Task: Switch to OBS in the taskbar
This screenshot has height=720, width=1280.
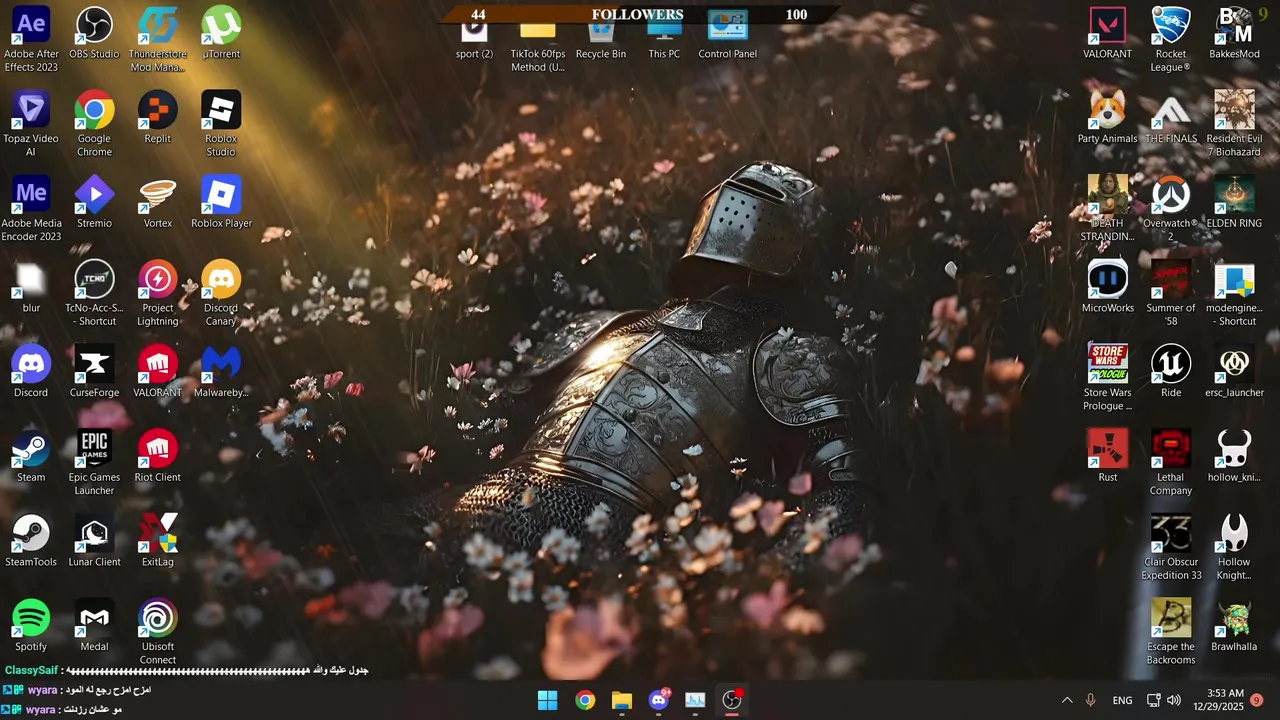Action: 732,700
